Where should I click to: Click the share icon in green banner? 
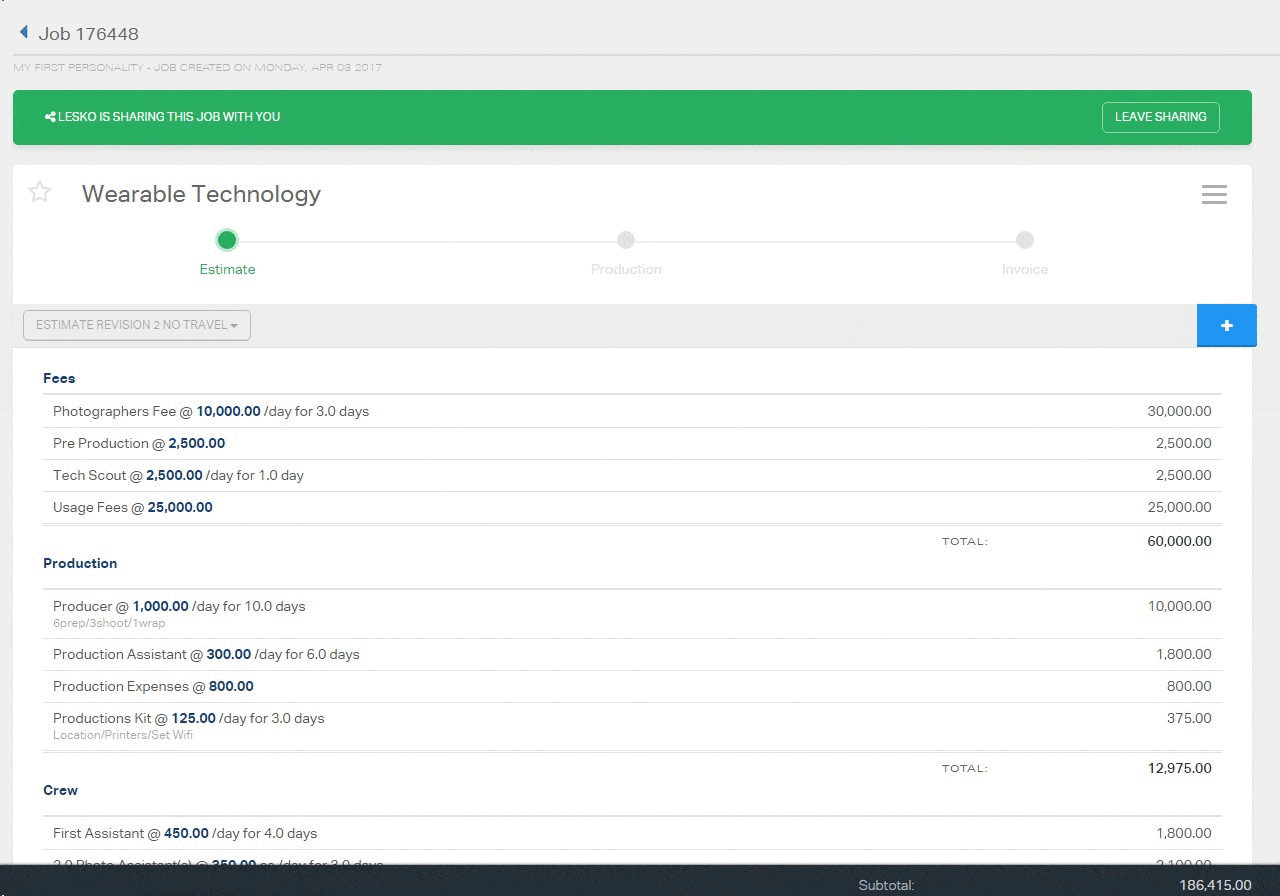coord(50,117)
